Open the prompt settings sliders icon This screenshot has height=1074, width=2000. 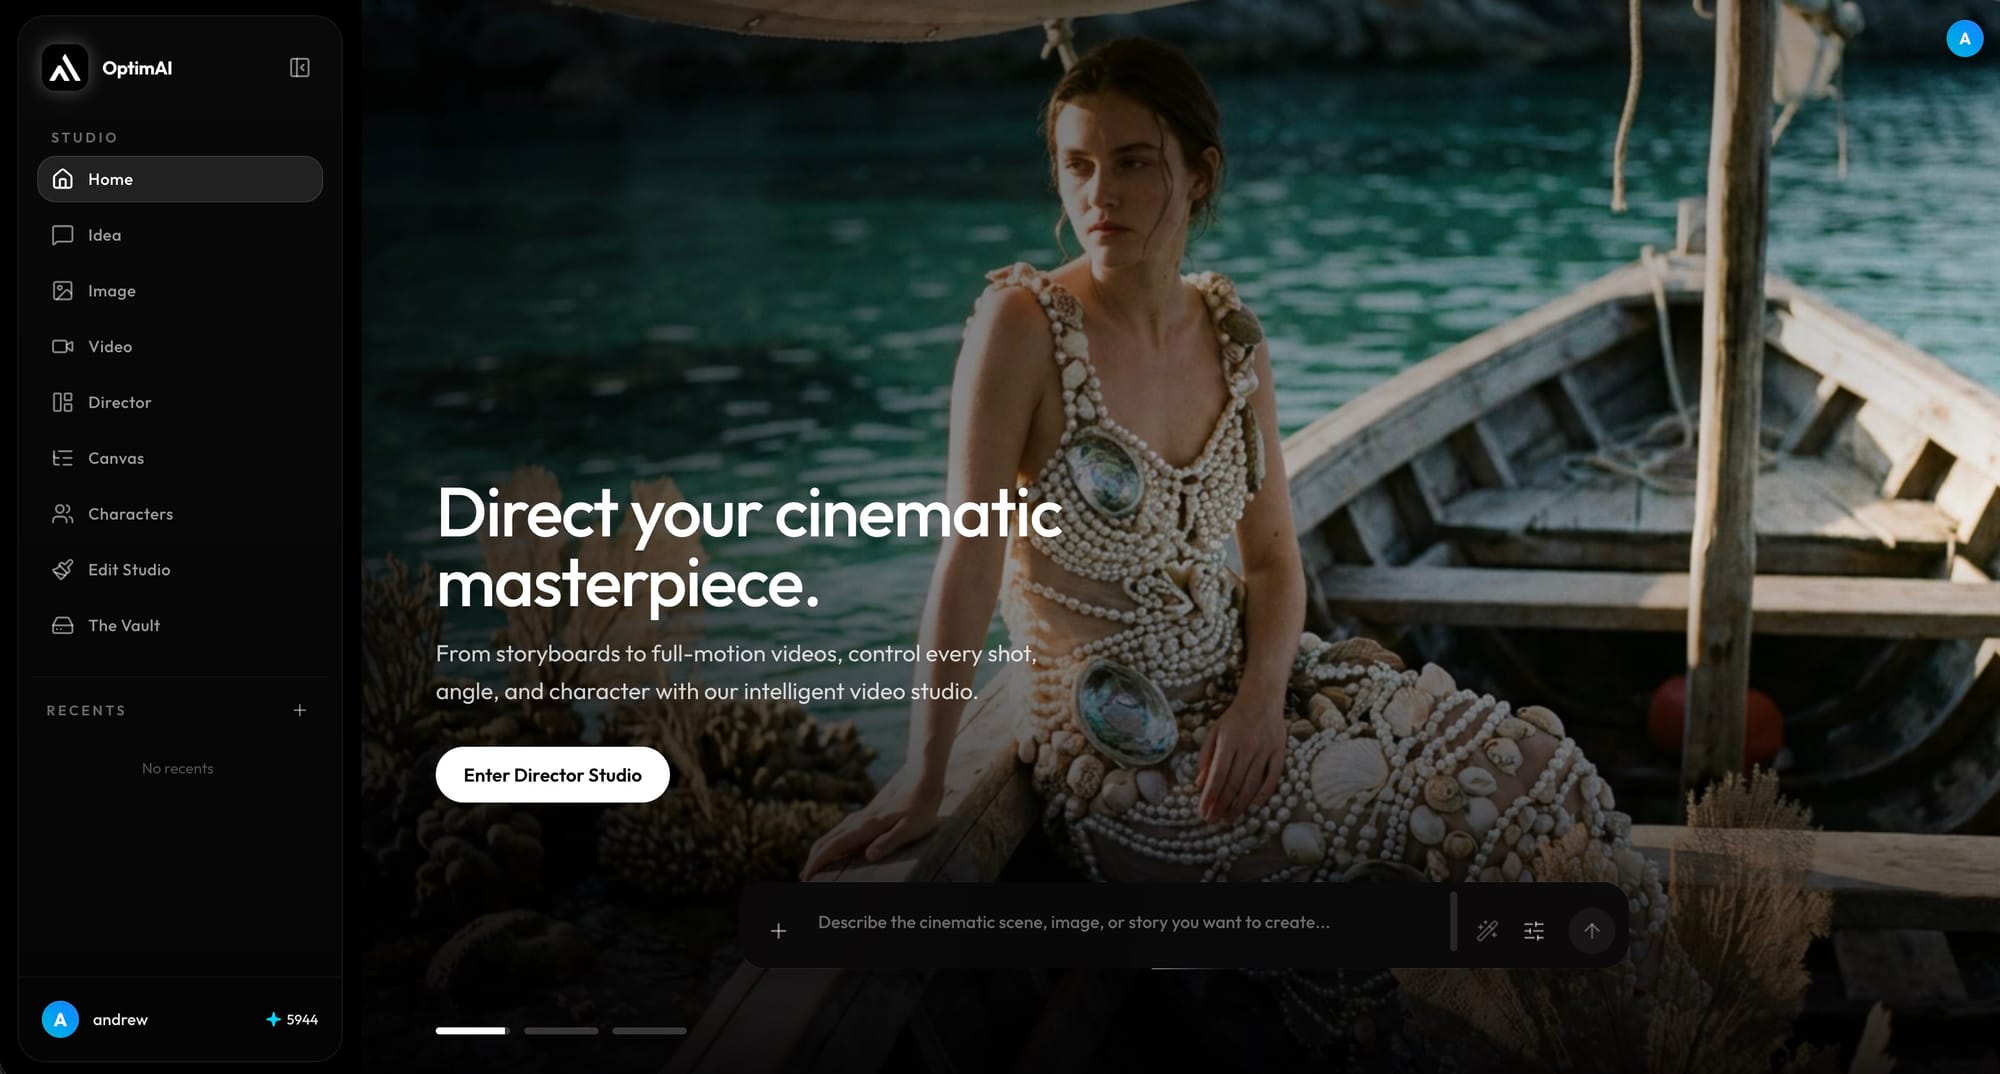(1534, 931)
